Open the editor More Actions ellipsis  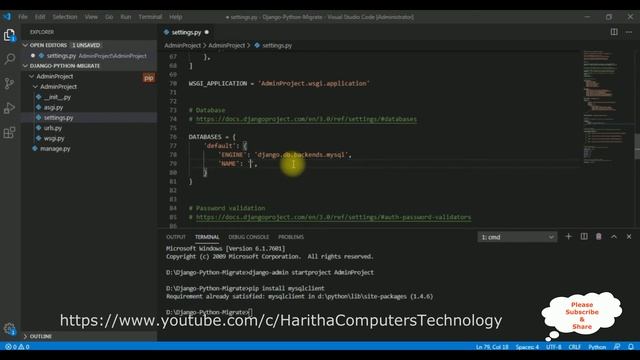click(629, 32)
